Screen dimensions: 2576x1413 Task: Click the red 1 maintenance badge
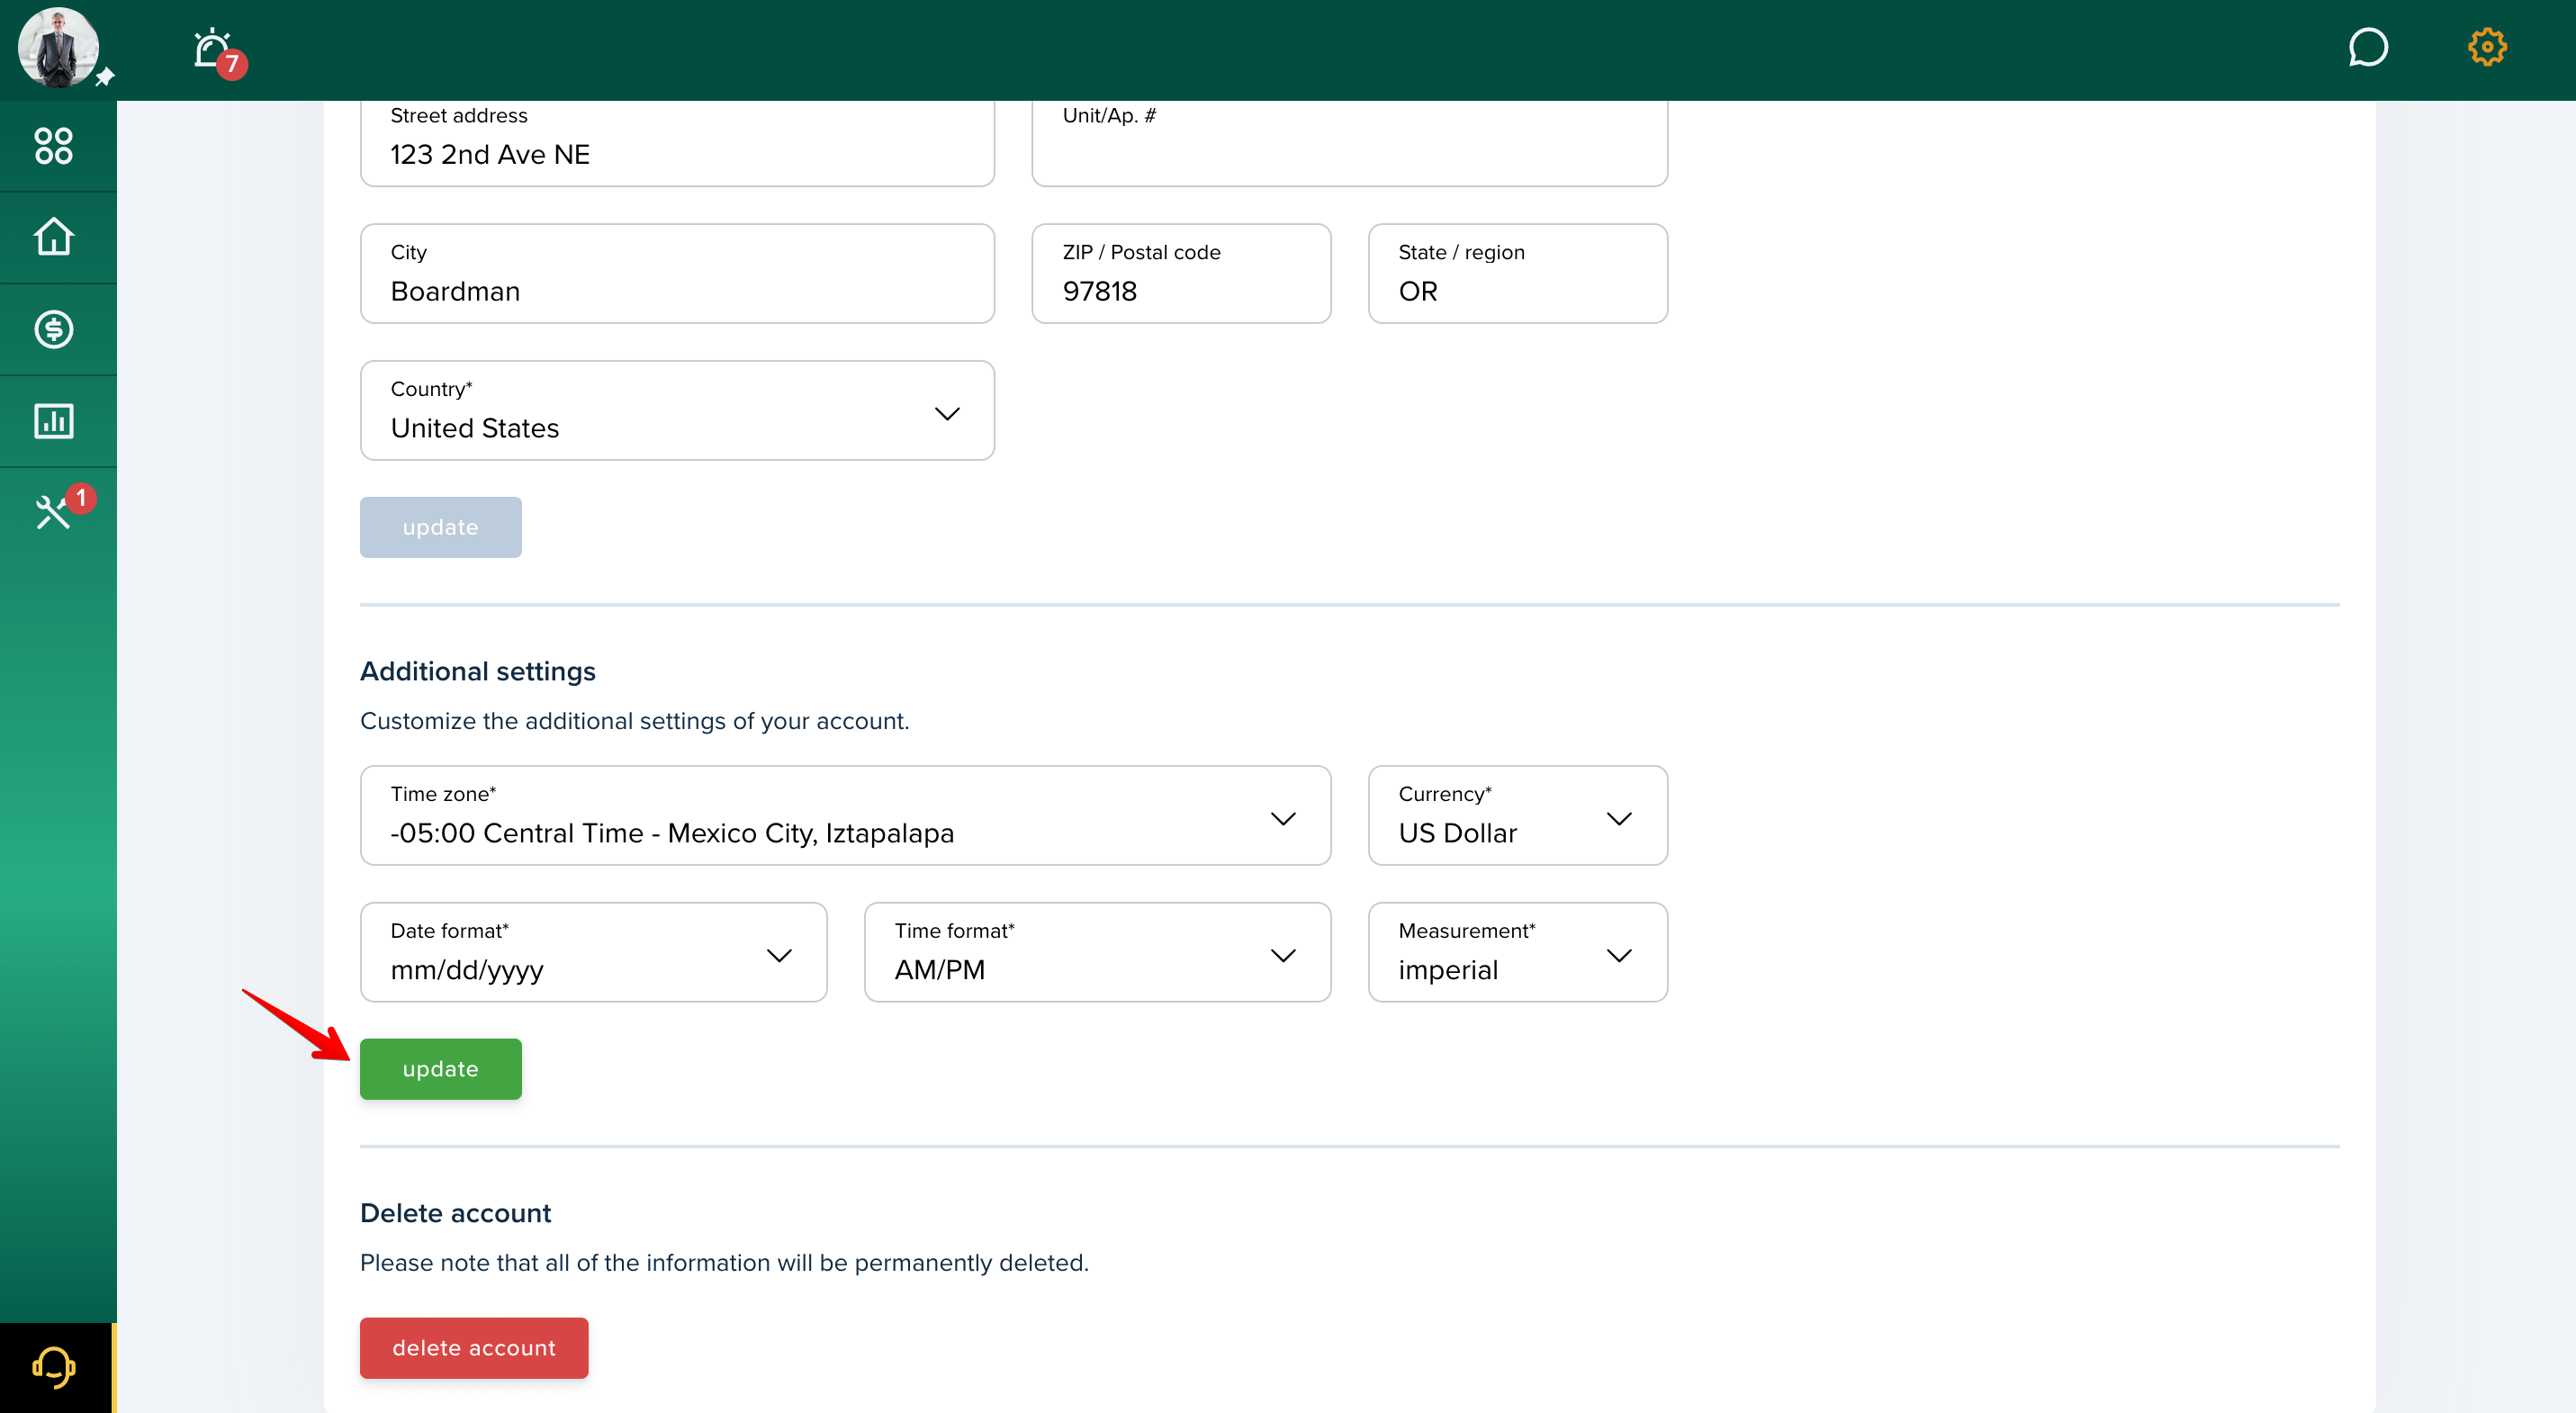81,498
